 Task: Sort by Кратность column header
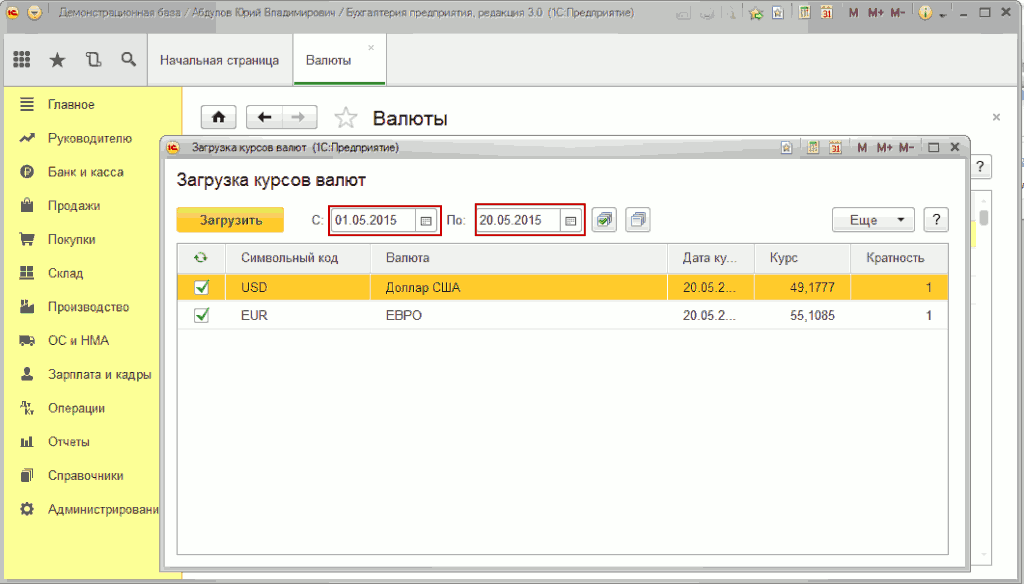tap(899, 258)
